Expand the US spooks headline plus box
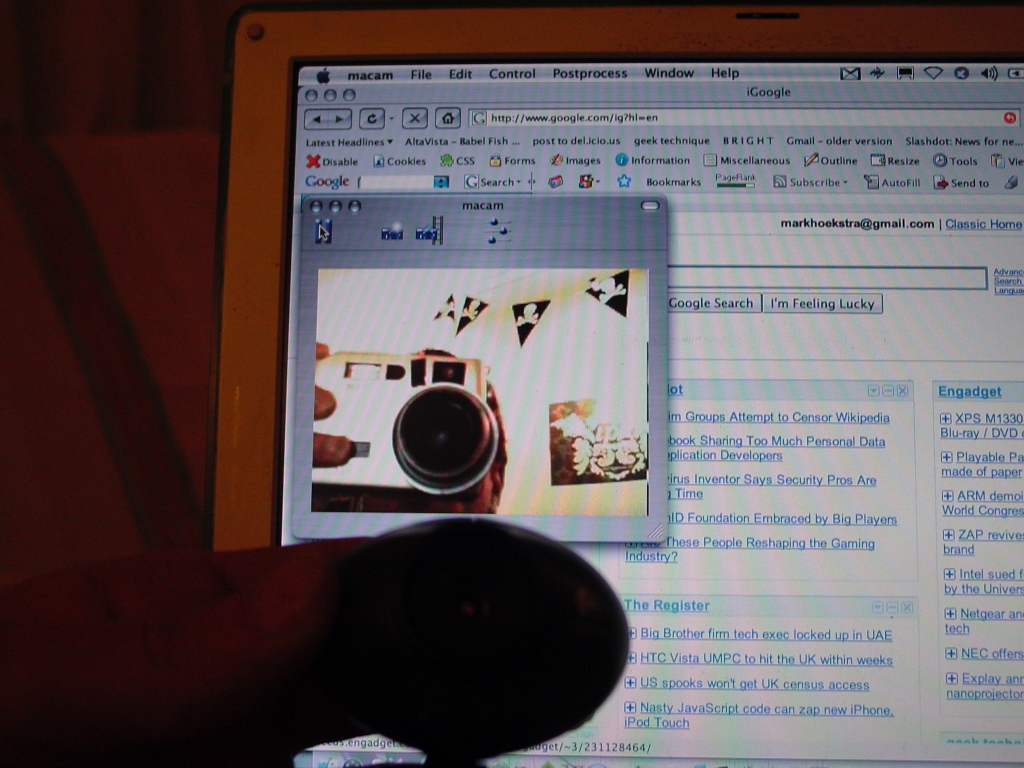This screenshot has height=768, width=1024. [630, 682]
